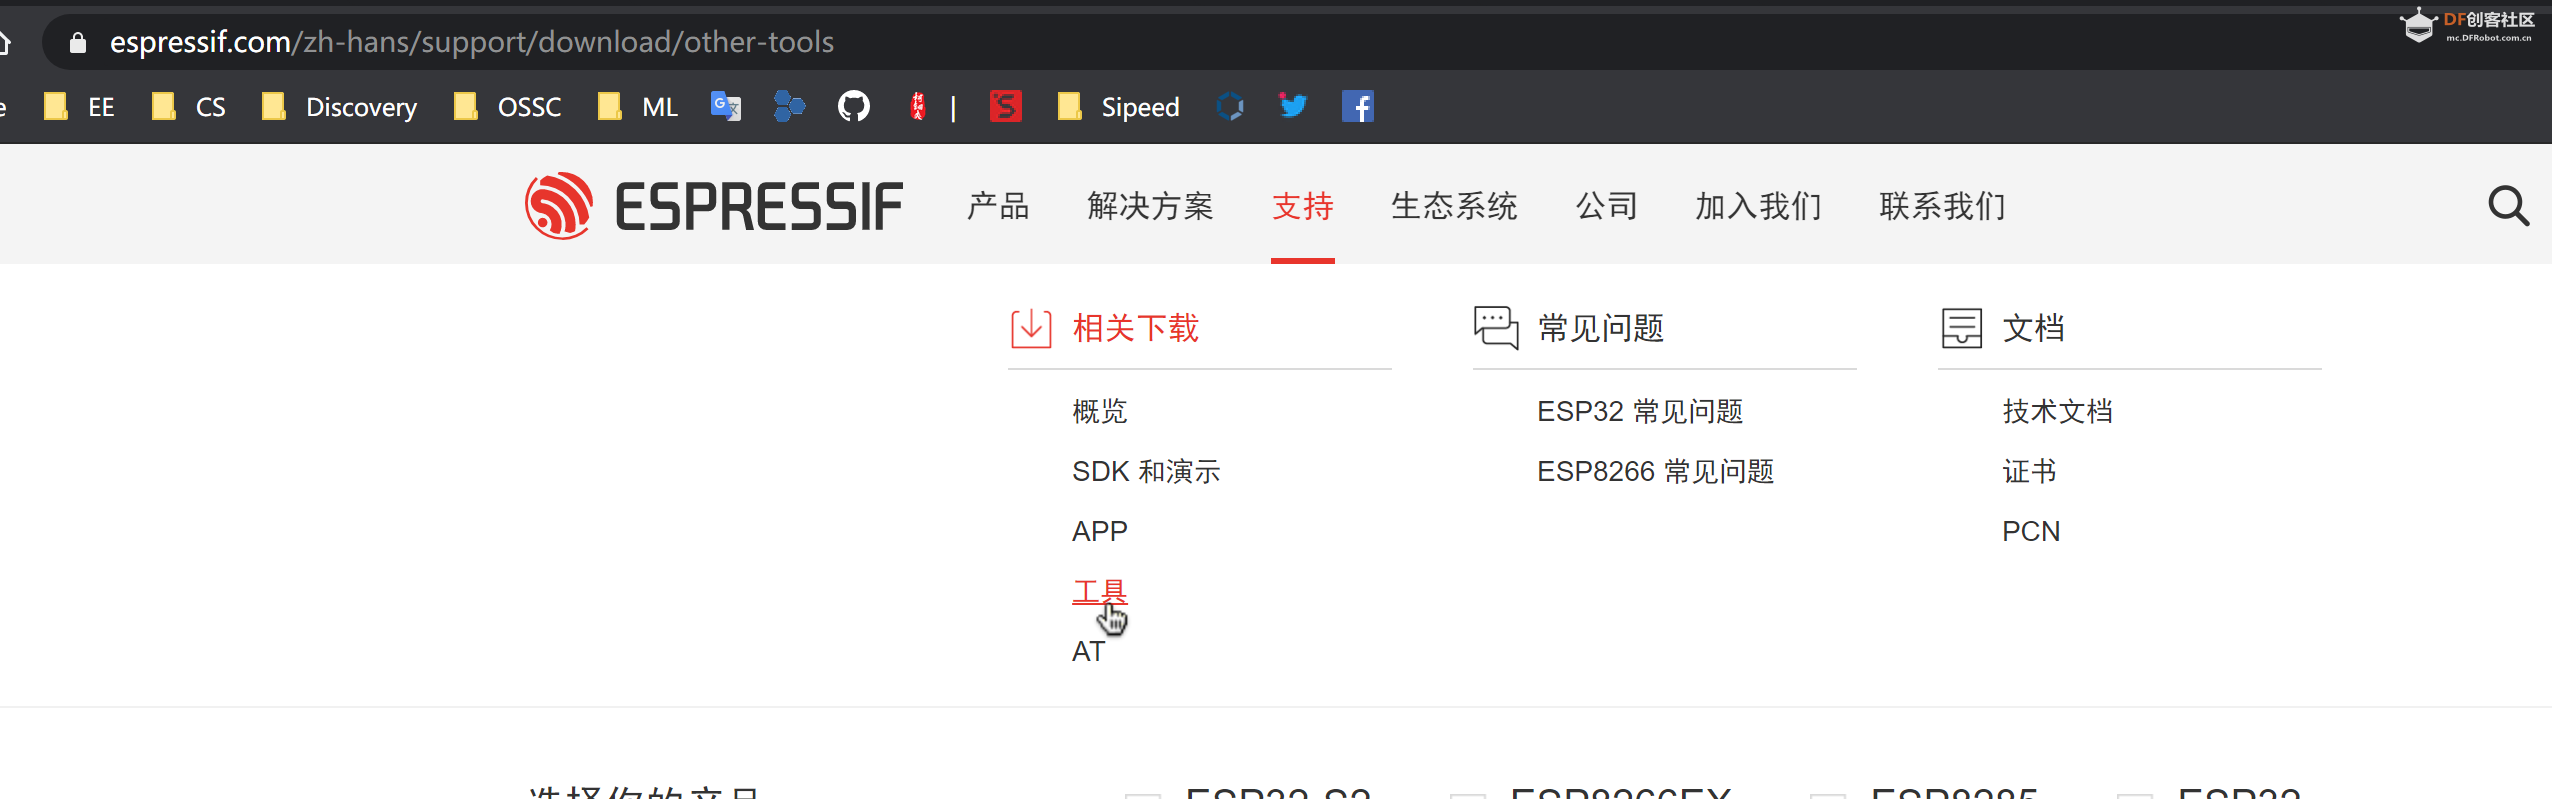Open the blue circular arrows bookmark icon
The width and height of the screenshot is (2552, 799).
coord(1230,106)
